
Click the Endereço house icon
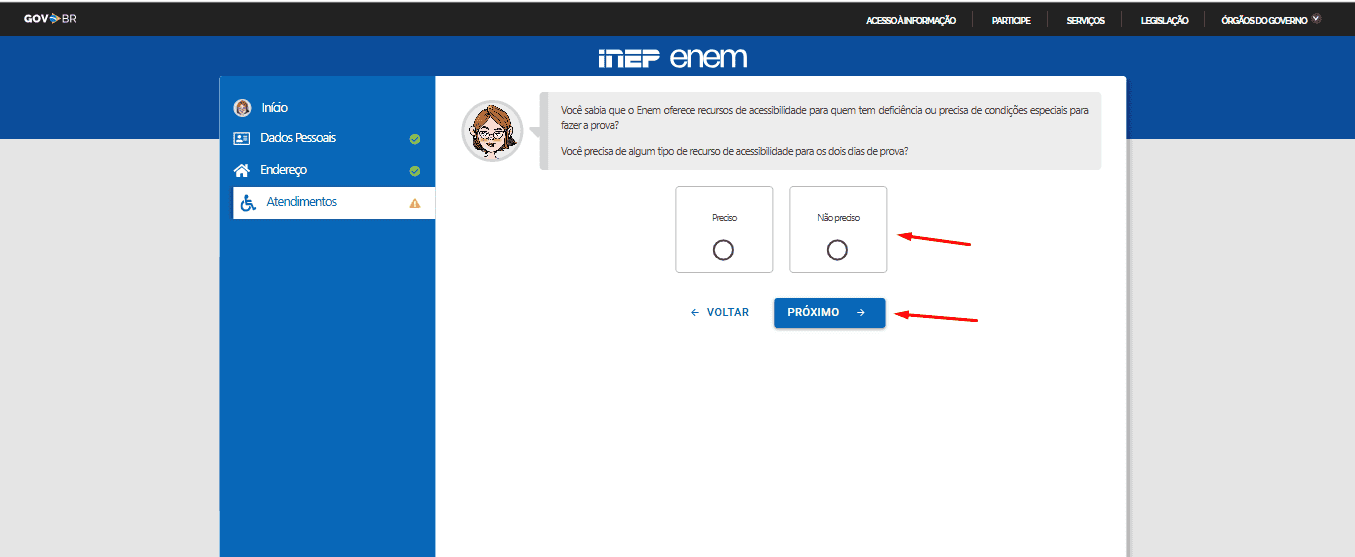tap(242, 170)
